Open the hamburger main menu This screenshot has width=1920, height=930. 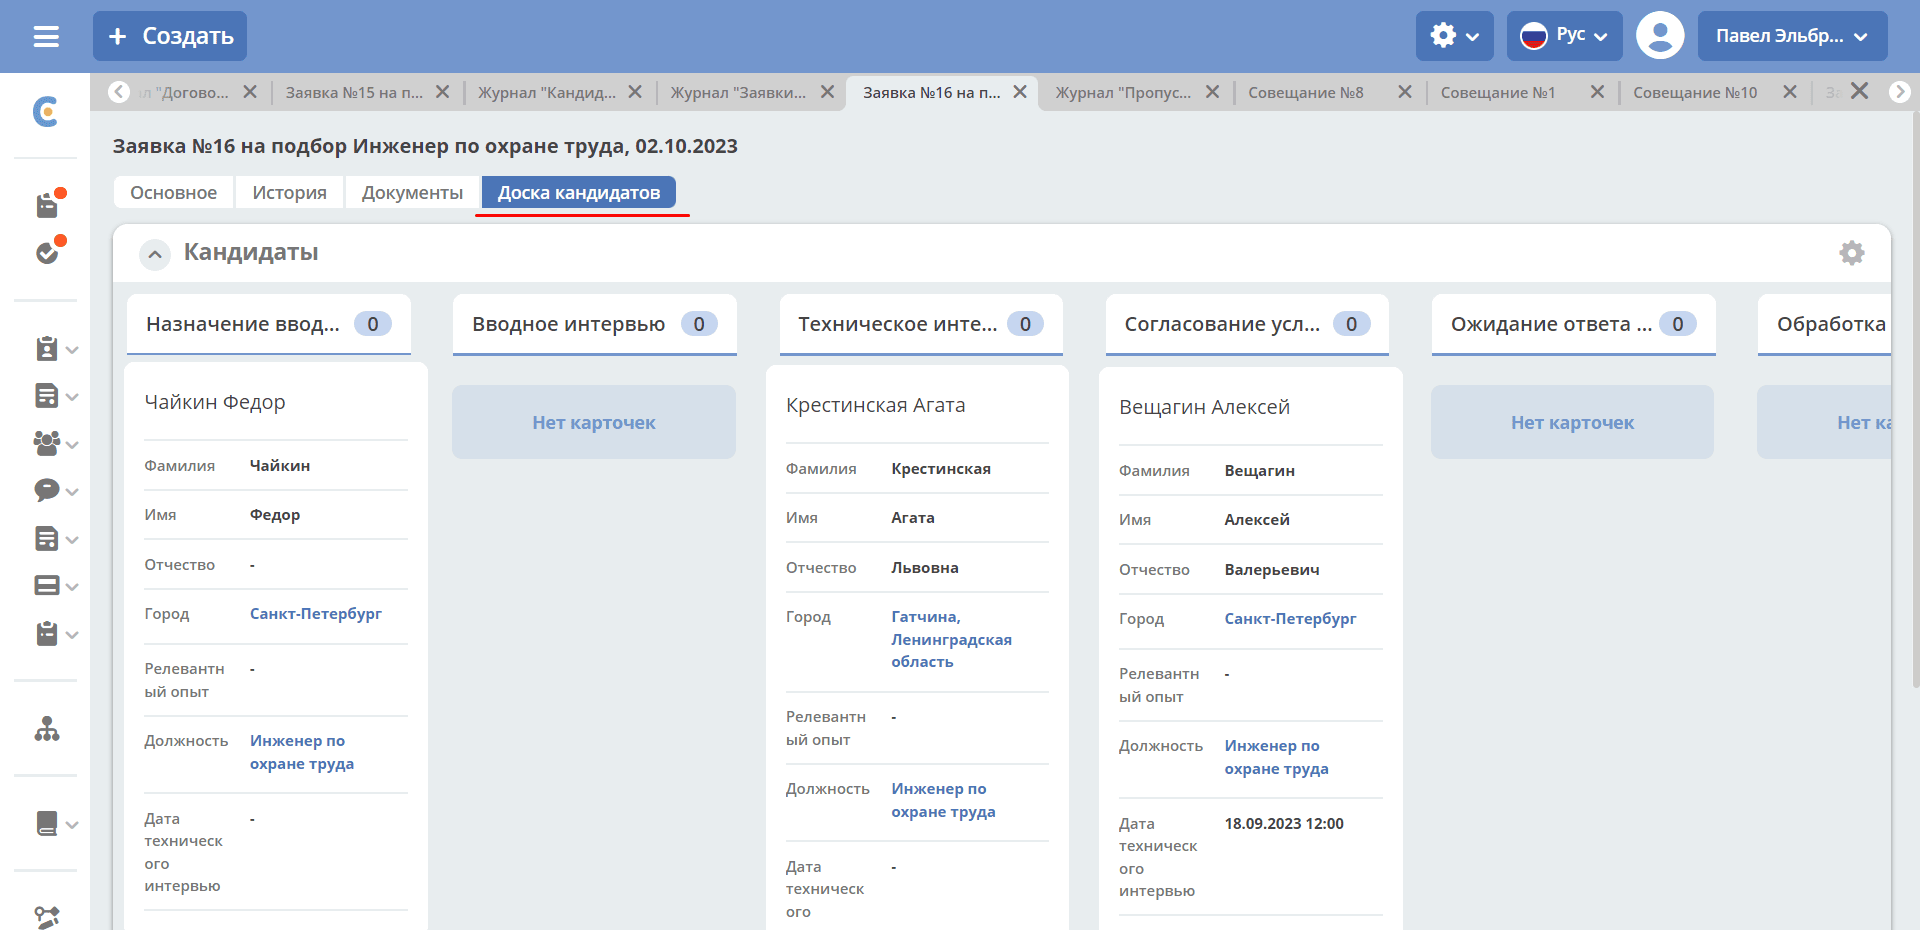(46, 37)
